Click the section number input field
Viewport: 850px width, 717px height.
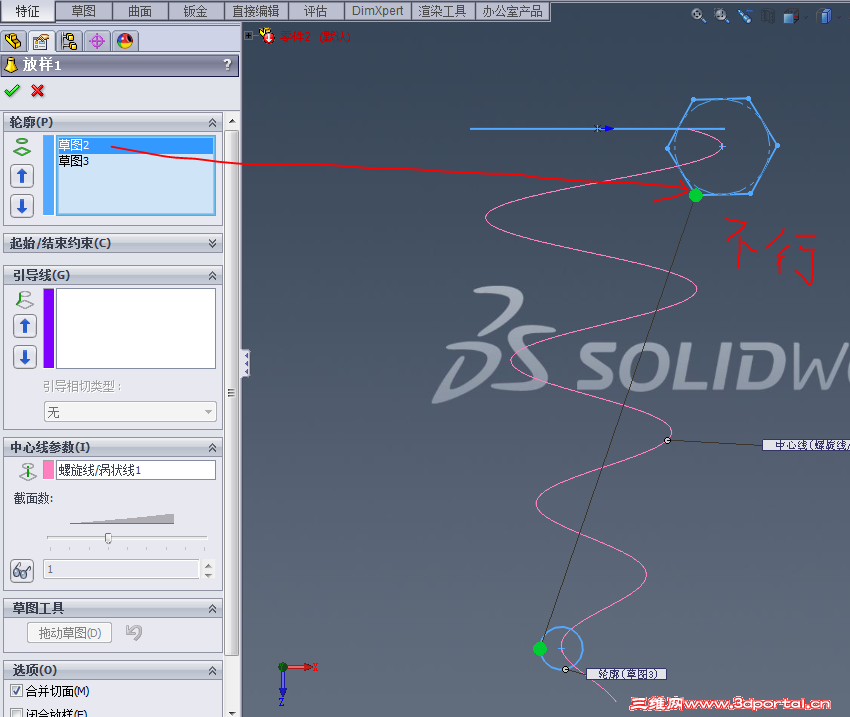[x=121, y=569]
